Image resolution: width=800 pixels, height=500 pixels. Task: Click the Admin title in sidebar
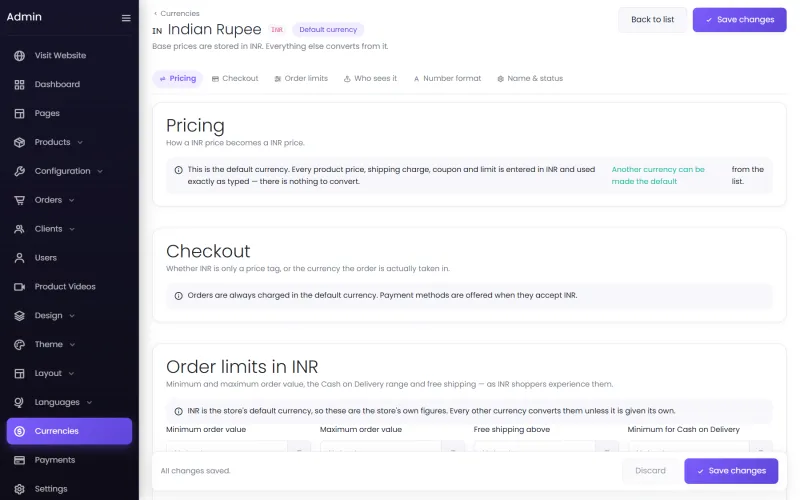click(x=24, y=17)
